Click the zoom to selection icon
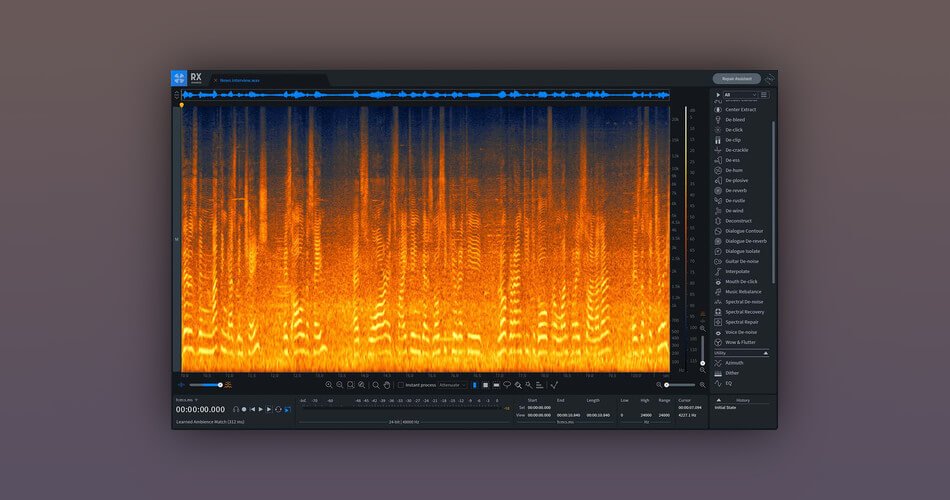The image size is (950, 500). coord(350,385)
